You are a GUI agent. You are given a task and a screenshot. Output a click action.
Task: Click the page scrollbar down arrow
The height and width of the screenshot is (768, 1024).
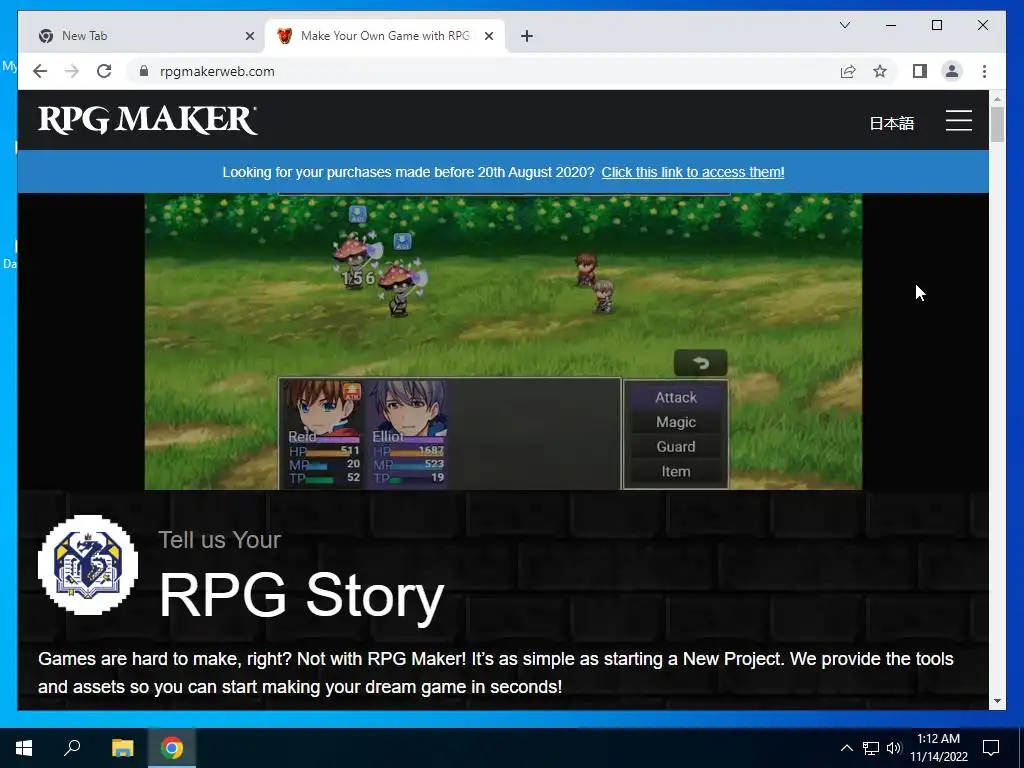[x=997, y=701]
